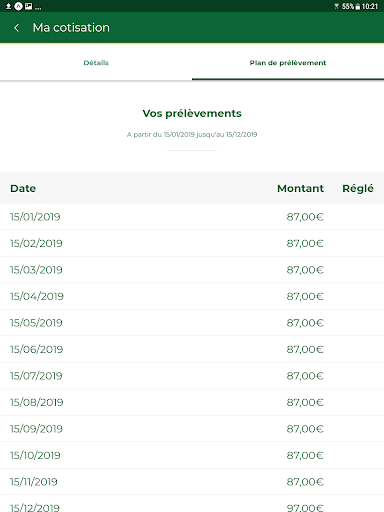Select the 15/04/2019 payment row
The image size is (384, 512).
coord(192,296)
